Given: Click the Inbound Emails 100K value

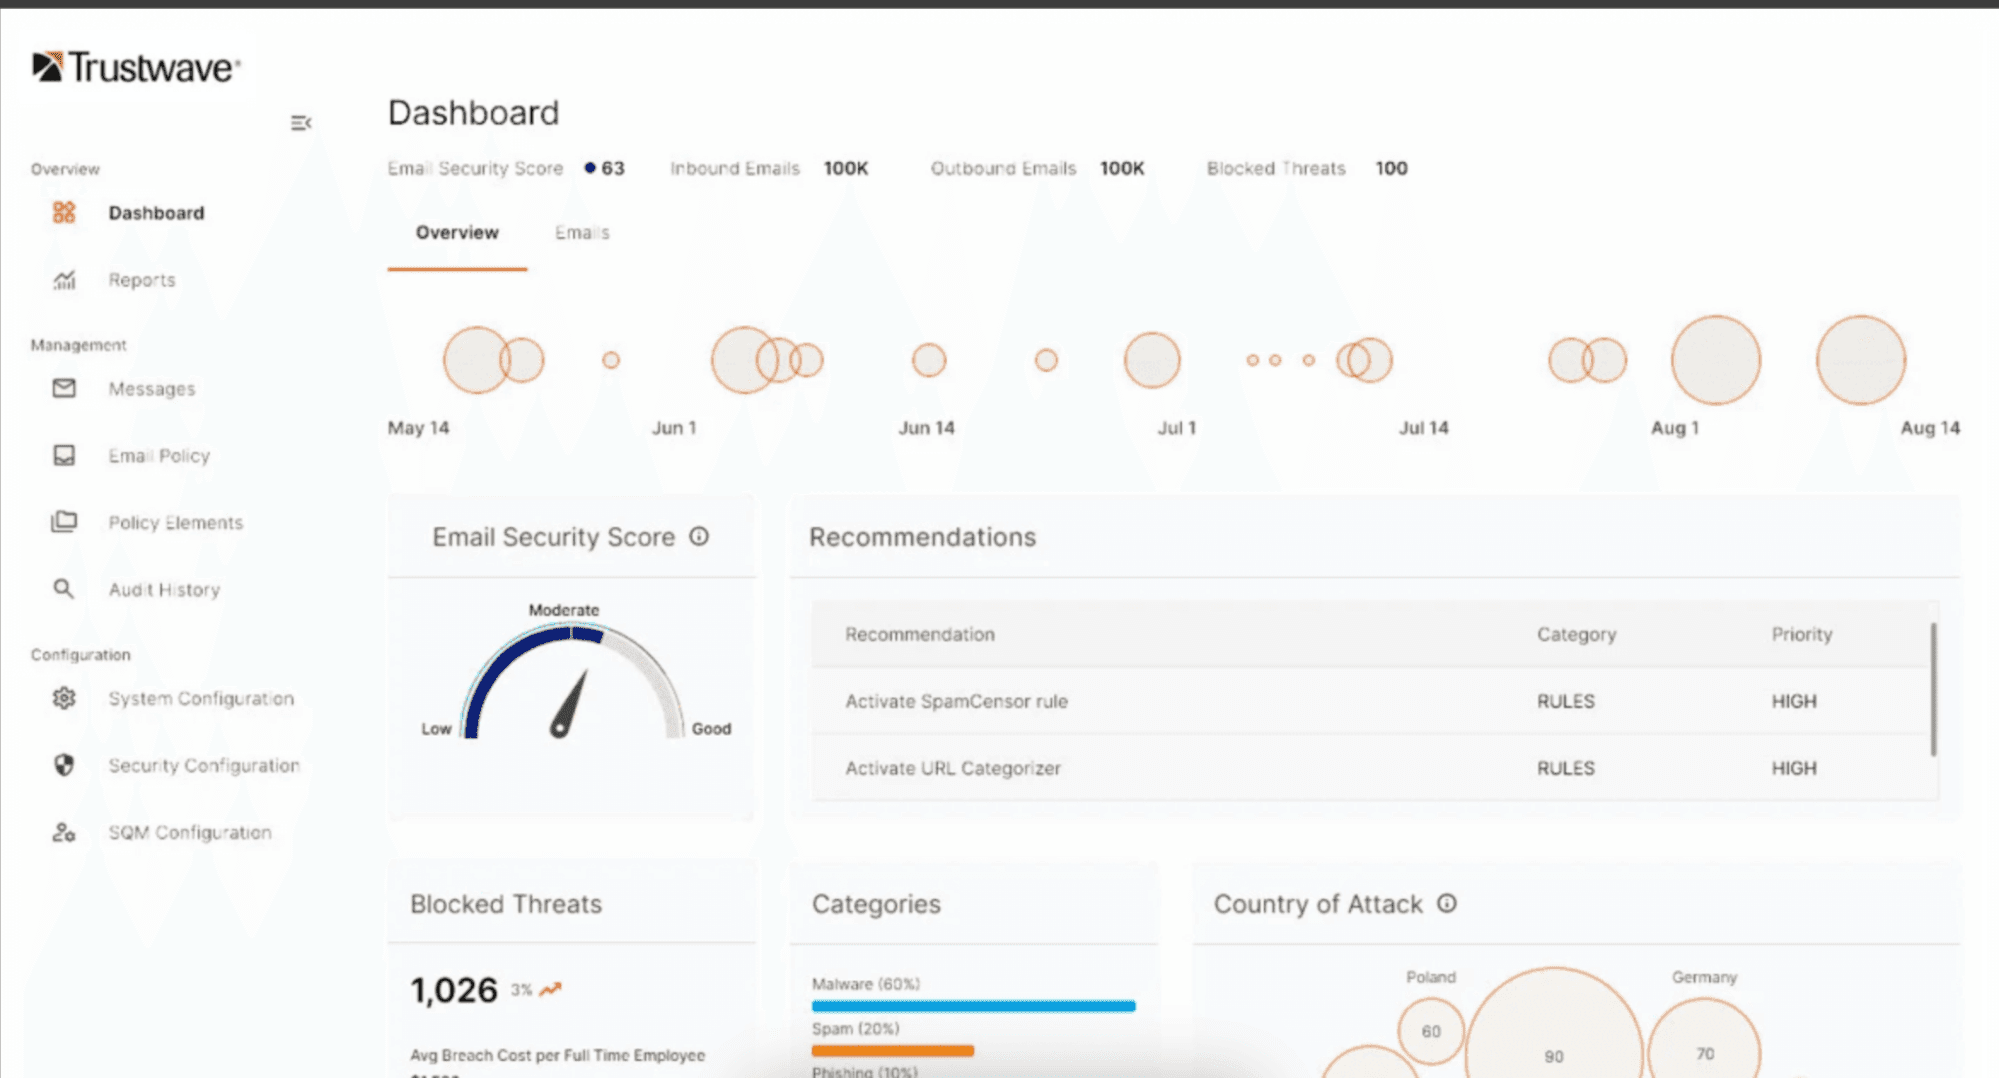Looking at the screenshot, I should [846, 168].
